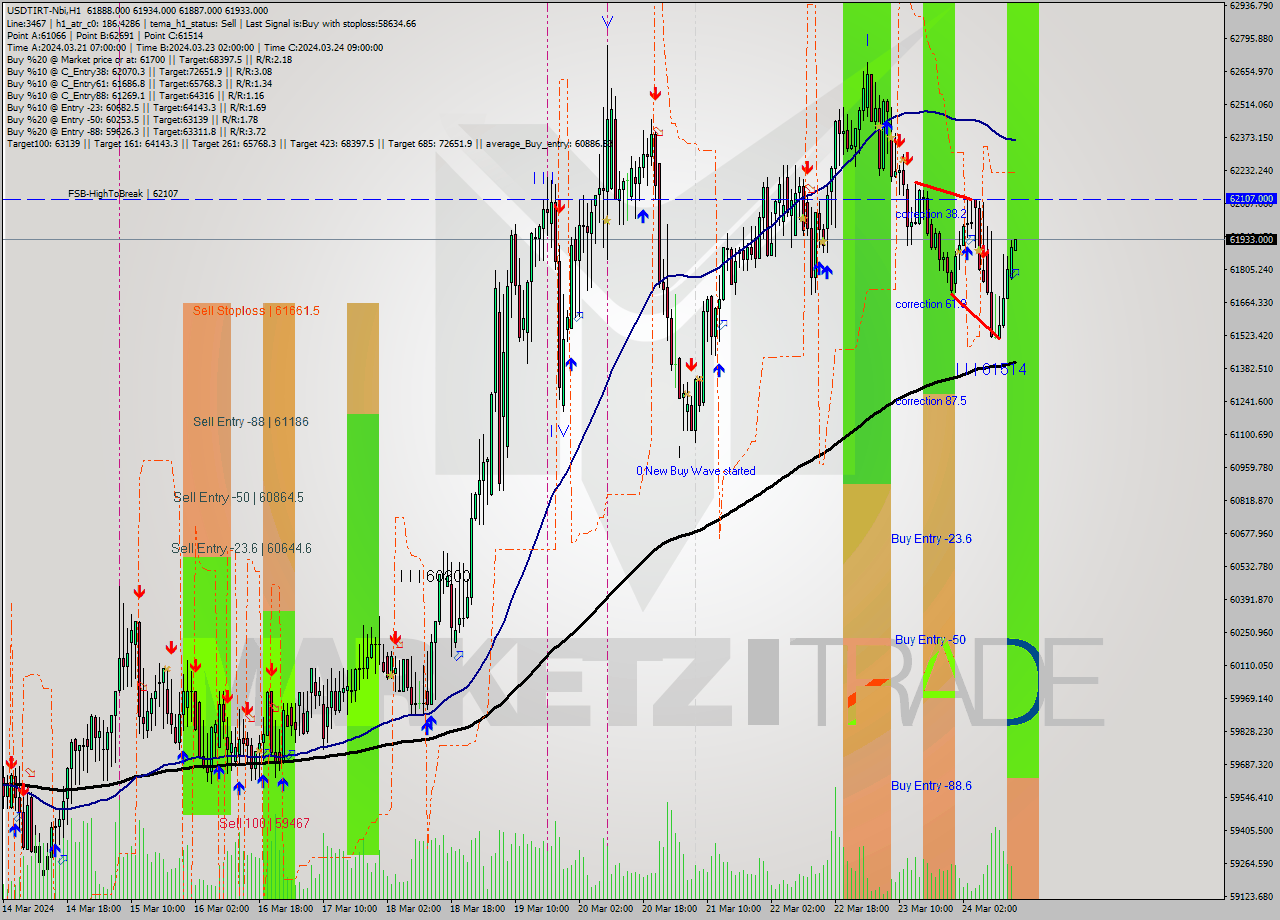Select the '17 Mar 10:00' time axis label
The height and width of the screenshot is (920, 1280).
[350, 909]
